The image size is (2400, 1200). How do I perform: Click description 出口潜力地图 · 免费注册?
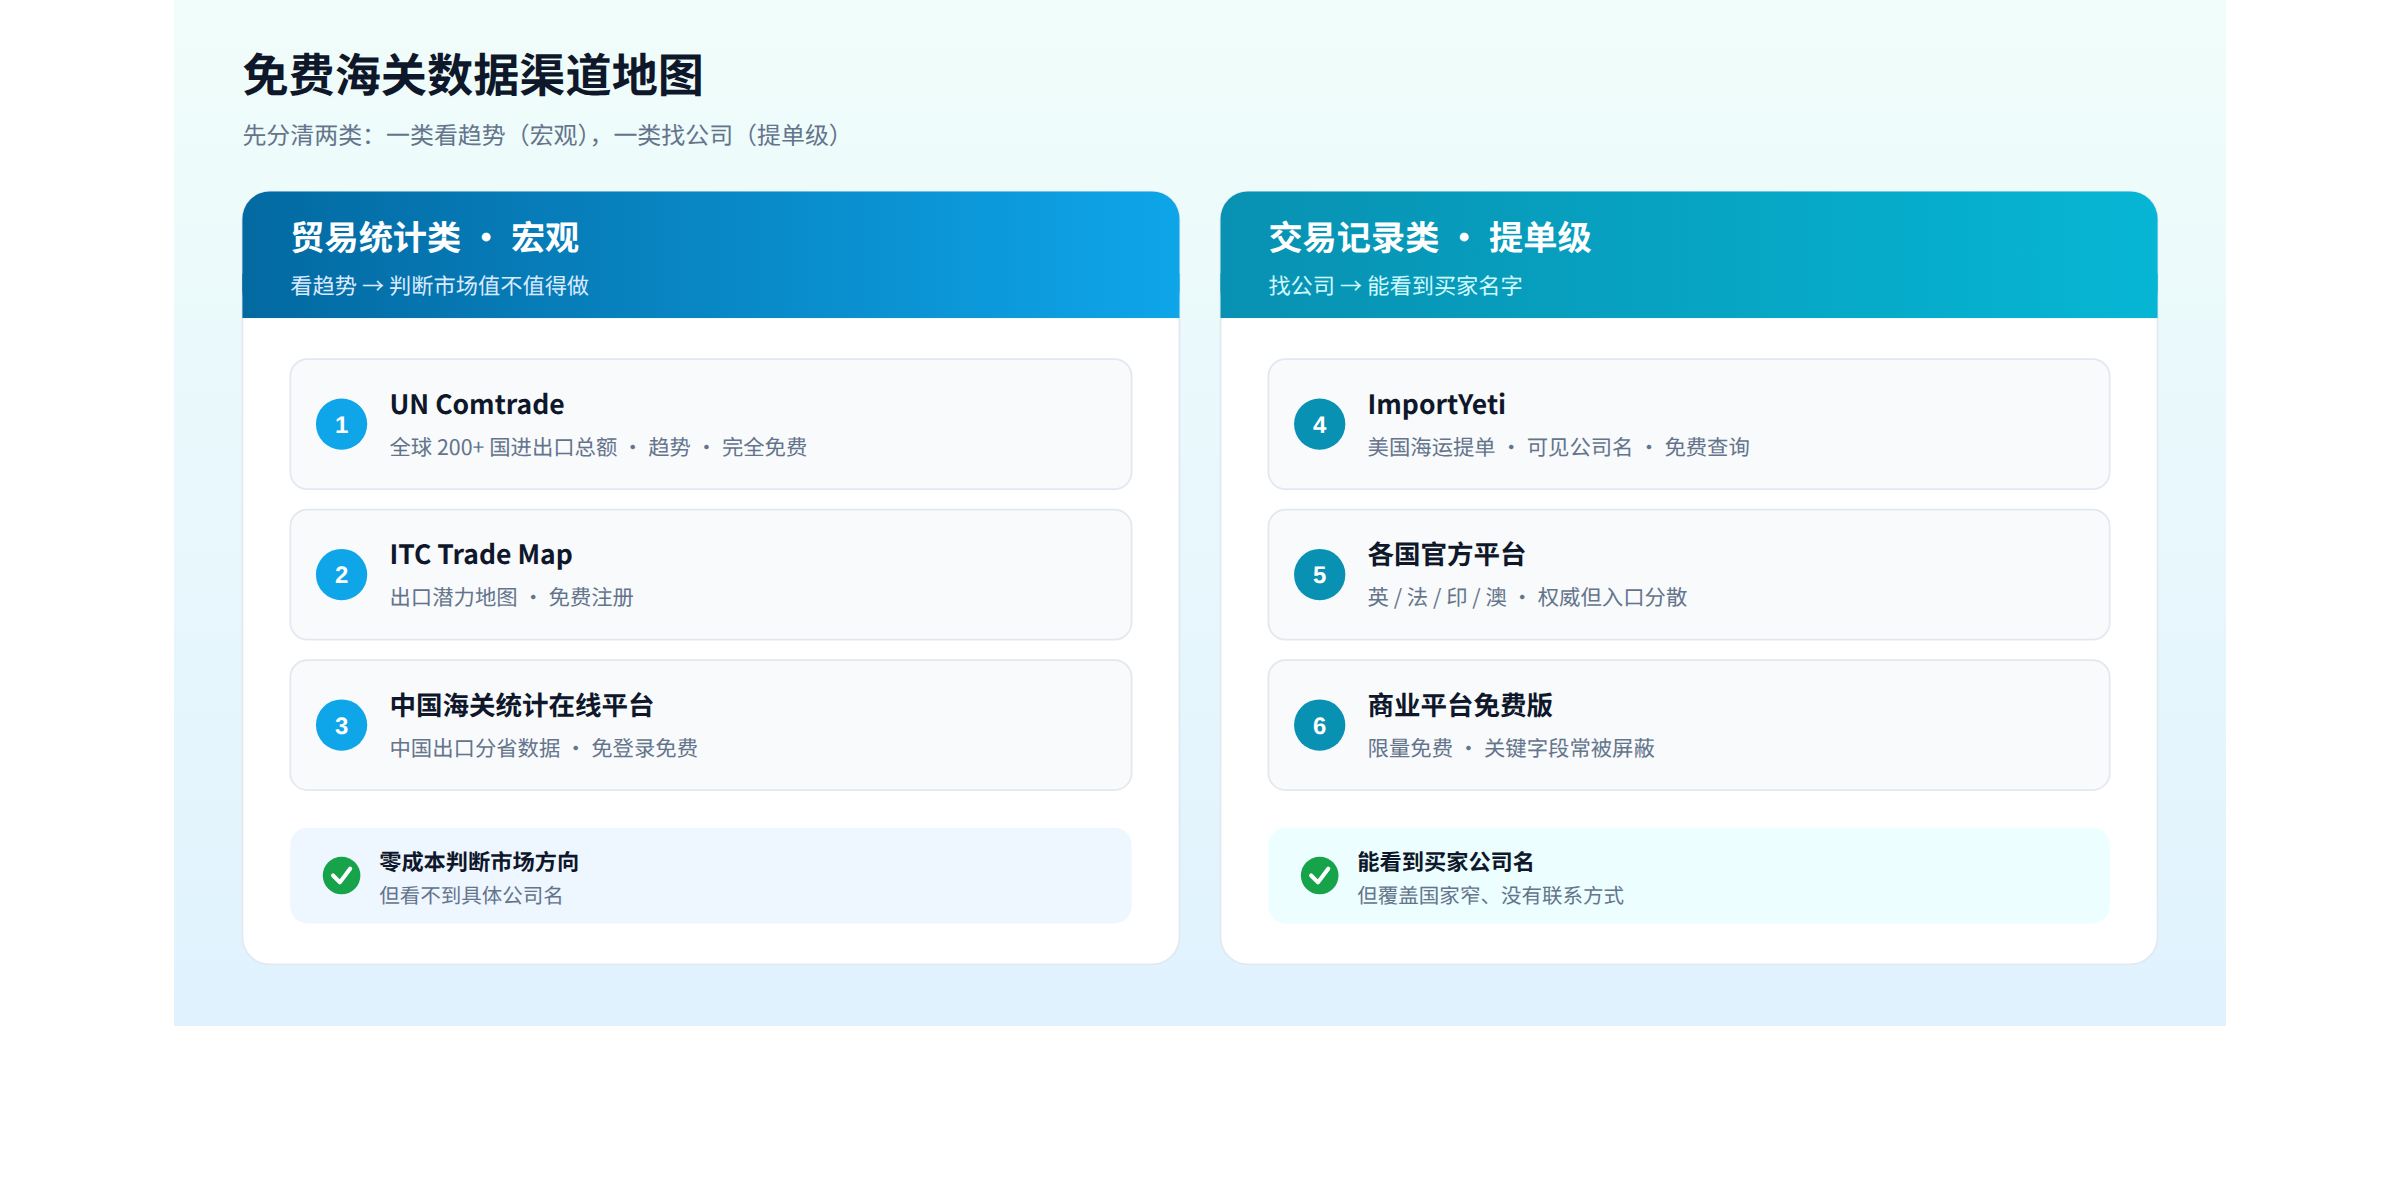pyautogui.click(x=511, y=597)
